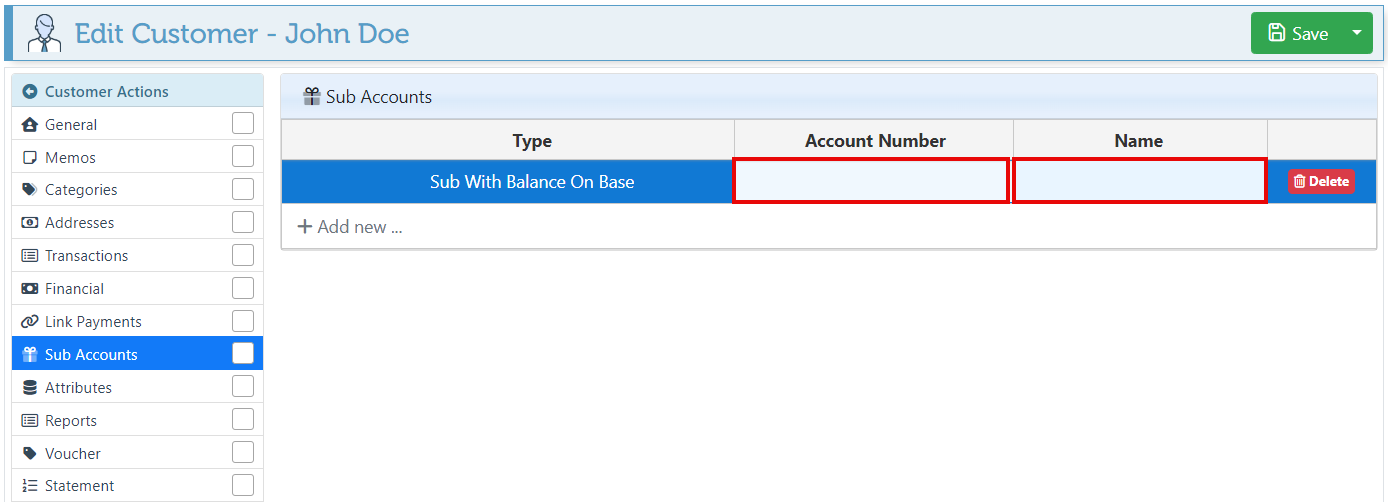Click the back arrow icon beside Customer Actions
Viewport: 1388px width, 502px height.
(x=30, y=92)
